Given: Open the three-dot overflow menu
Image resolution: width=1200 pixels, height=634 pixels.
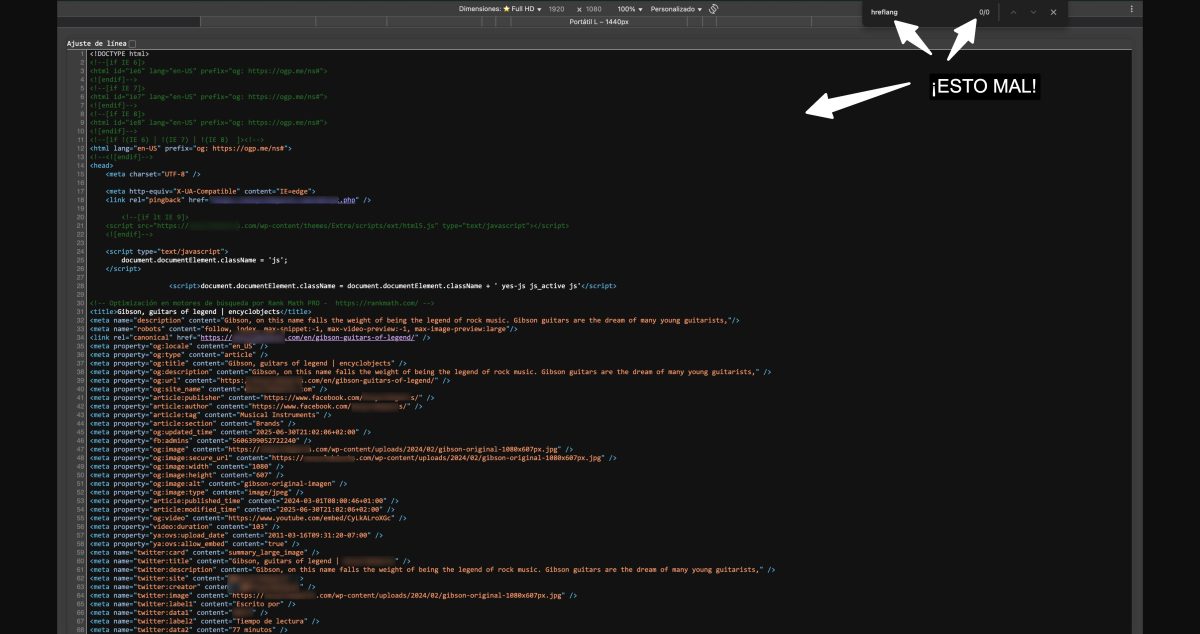Looking at the screenshot, I should (1129, 9).
